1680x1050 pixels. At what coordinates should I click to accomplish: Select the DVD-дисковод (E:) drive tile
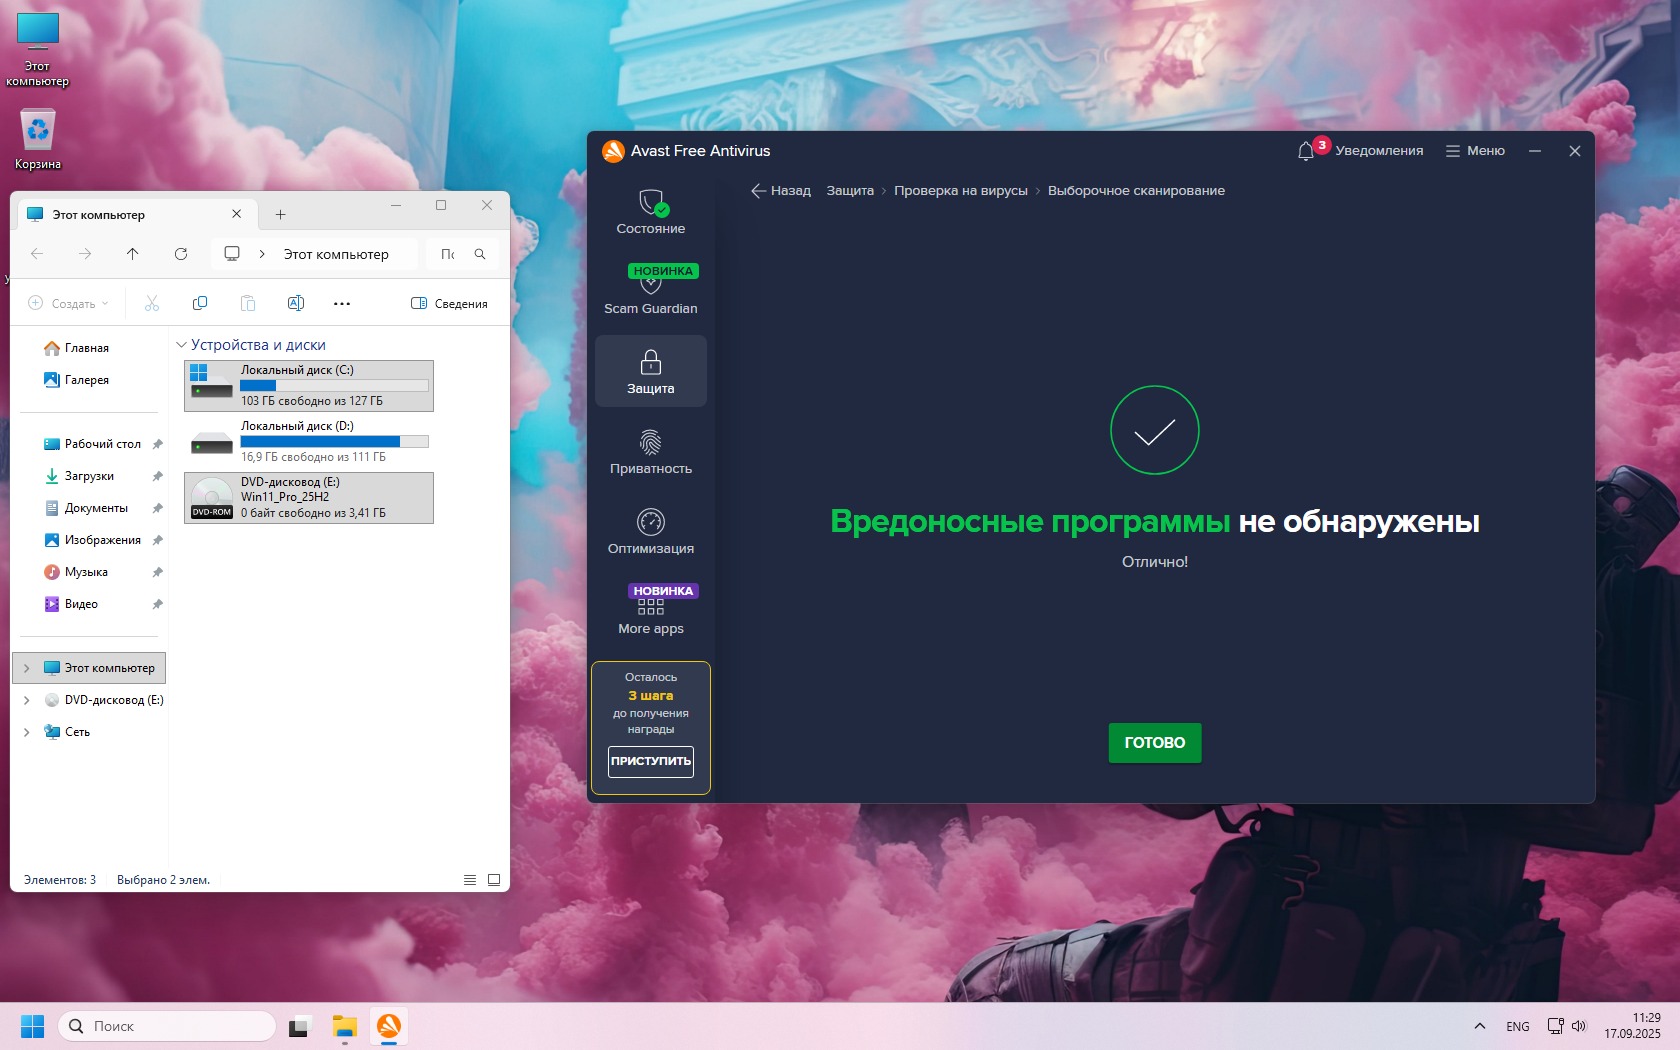pos(309,498)
